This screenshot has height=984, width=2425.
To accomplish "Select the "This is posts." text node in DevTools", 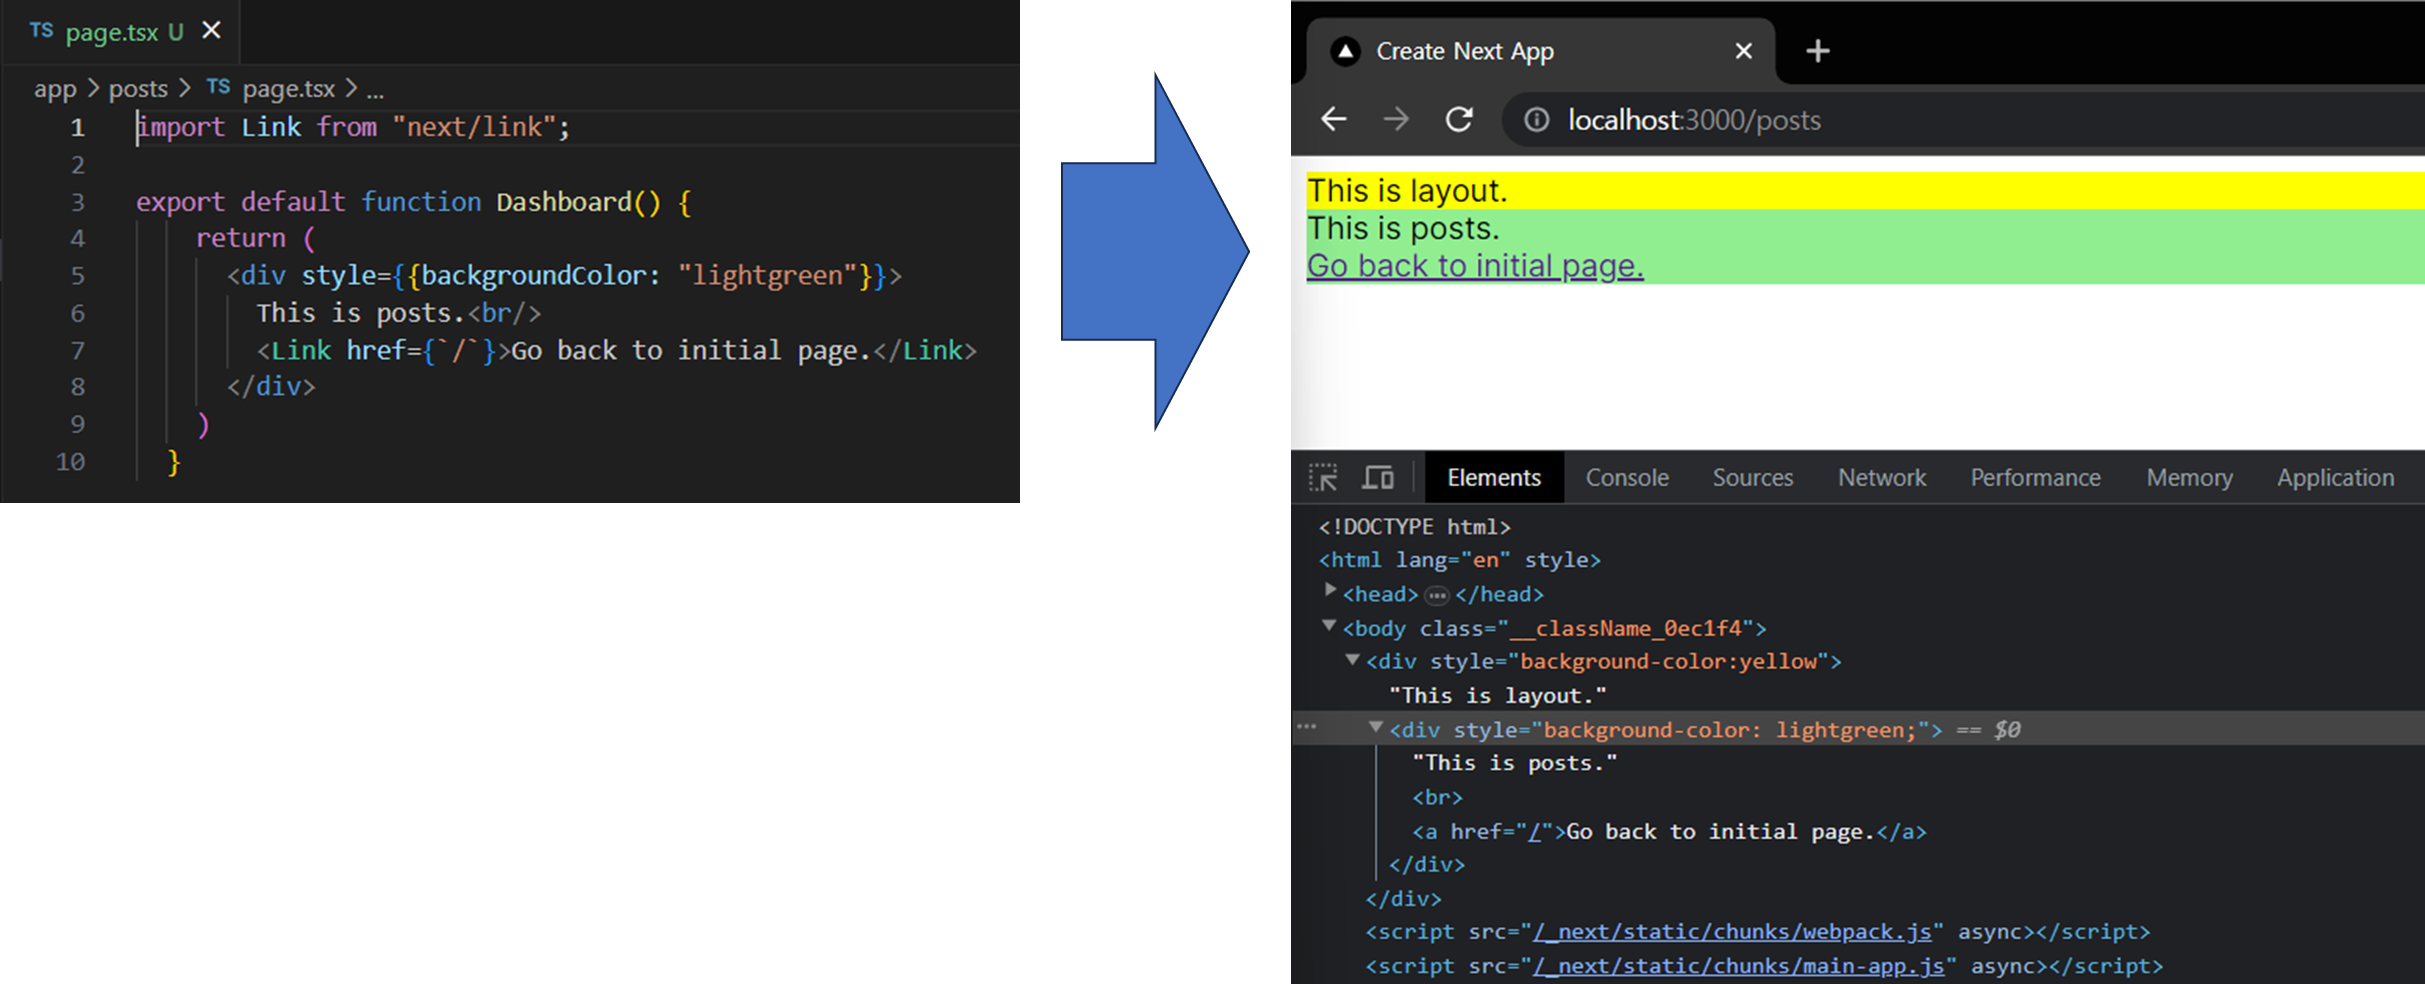I will [x=1514, y=763].
